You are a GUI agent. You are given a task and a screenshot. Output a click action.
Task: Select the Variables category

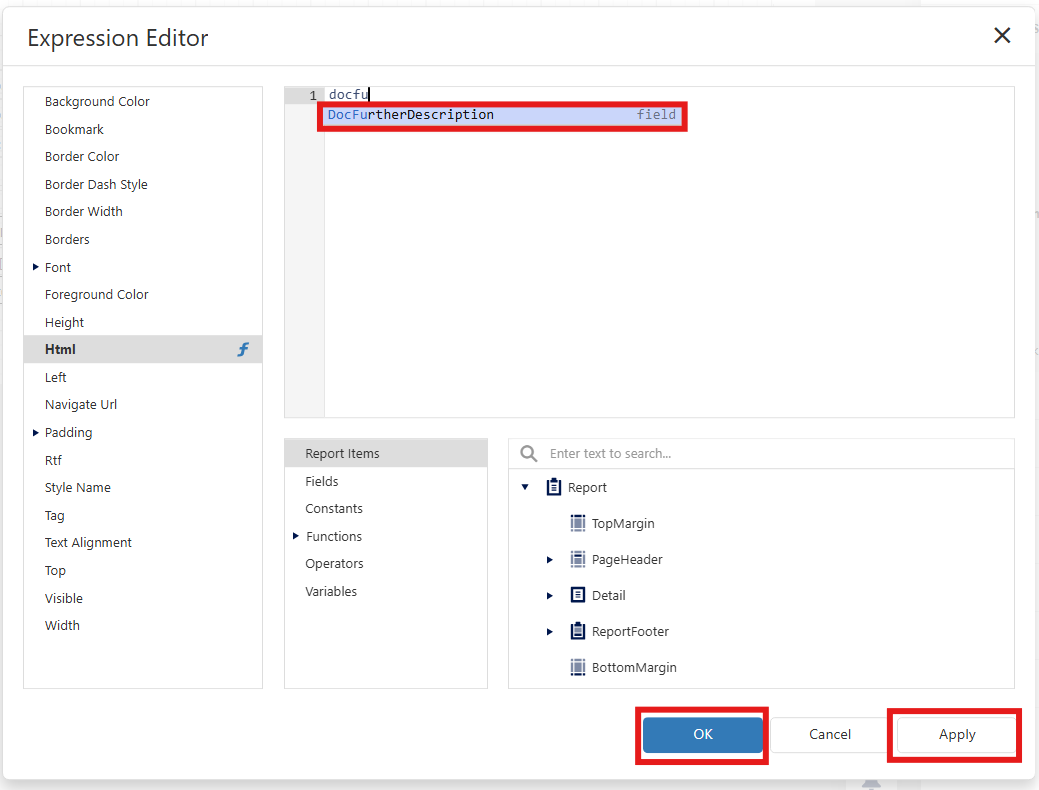coord(386,591)
